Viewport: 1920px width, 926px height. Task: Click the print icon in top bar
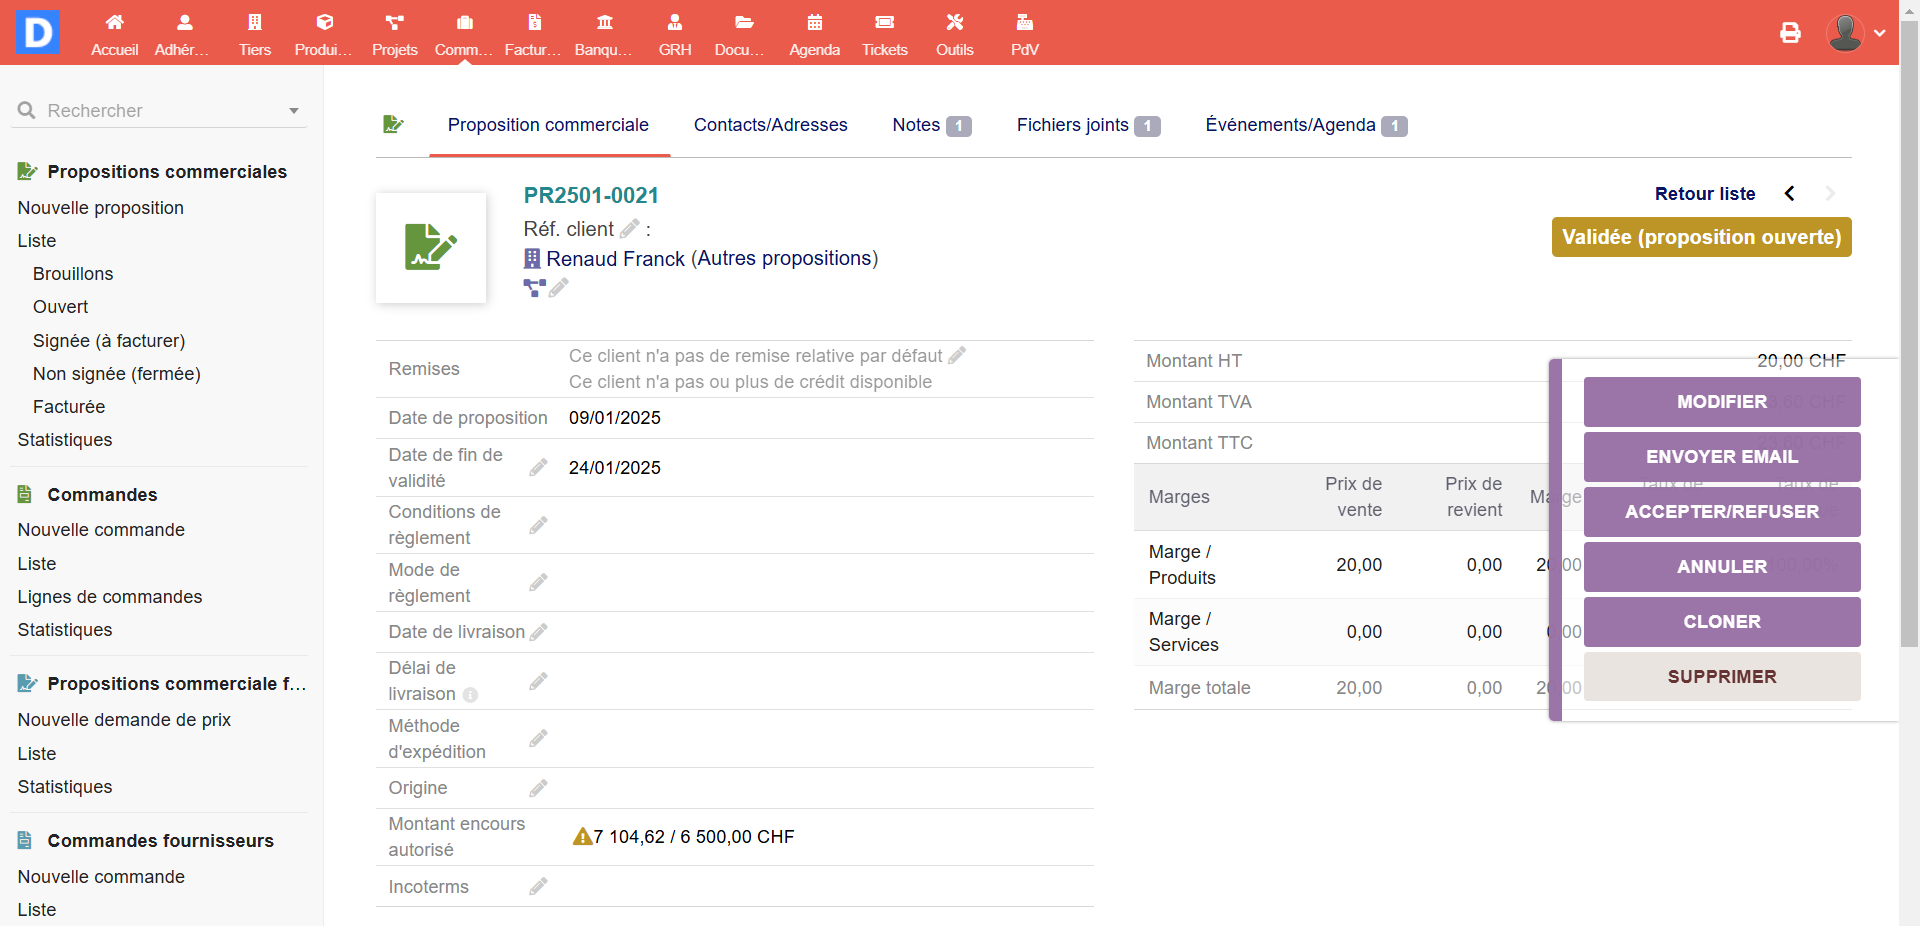[1790, 33]
